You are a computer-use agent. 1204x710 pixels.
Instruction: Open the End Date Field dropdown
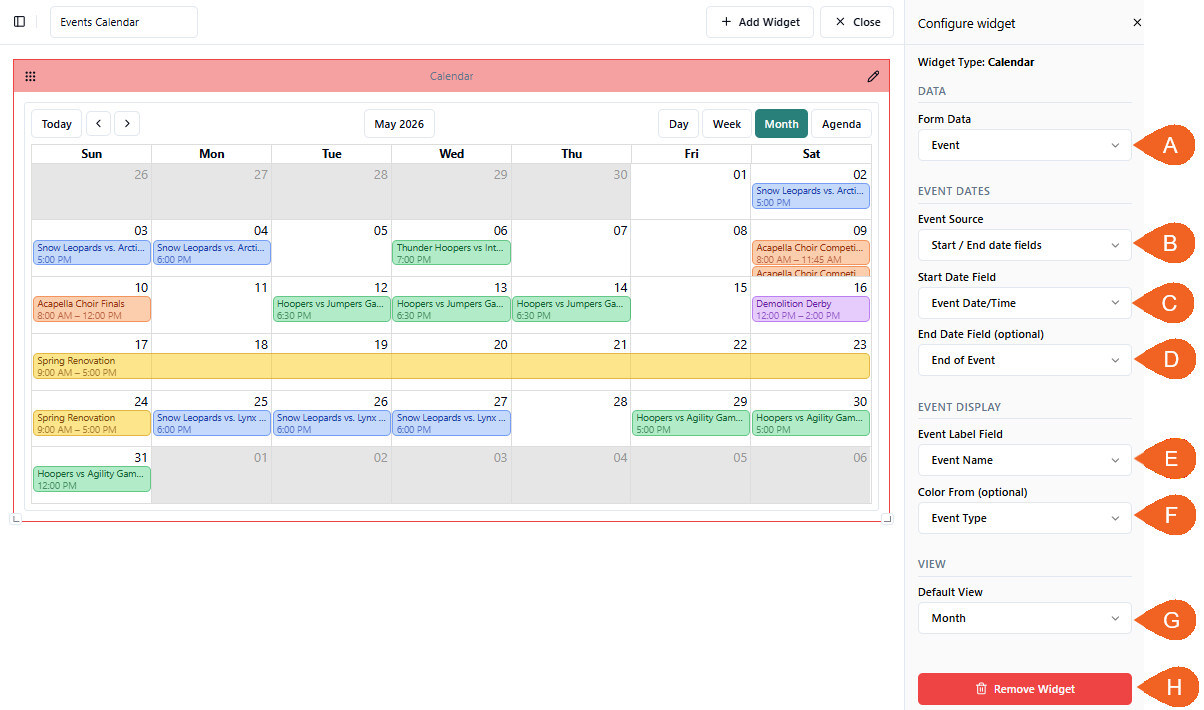[1025, 360]
